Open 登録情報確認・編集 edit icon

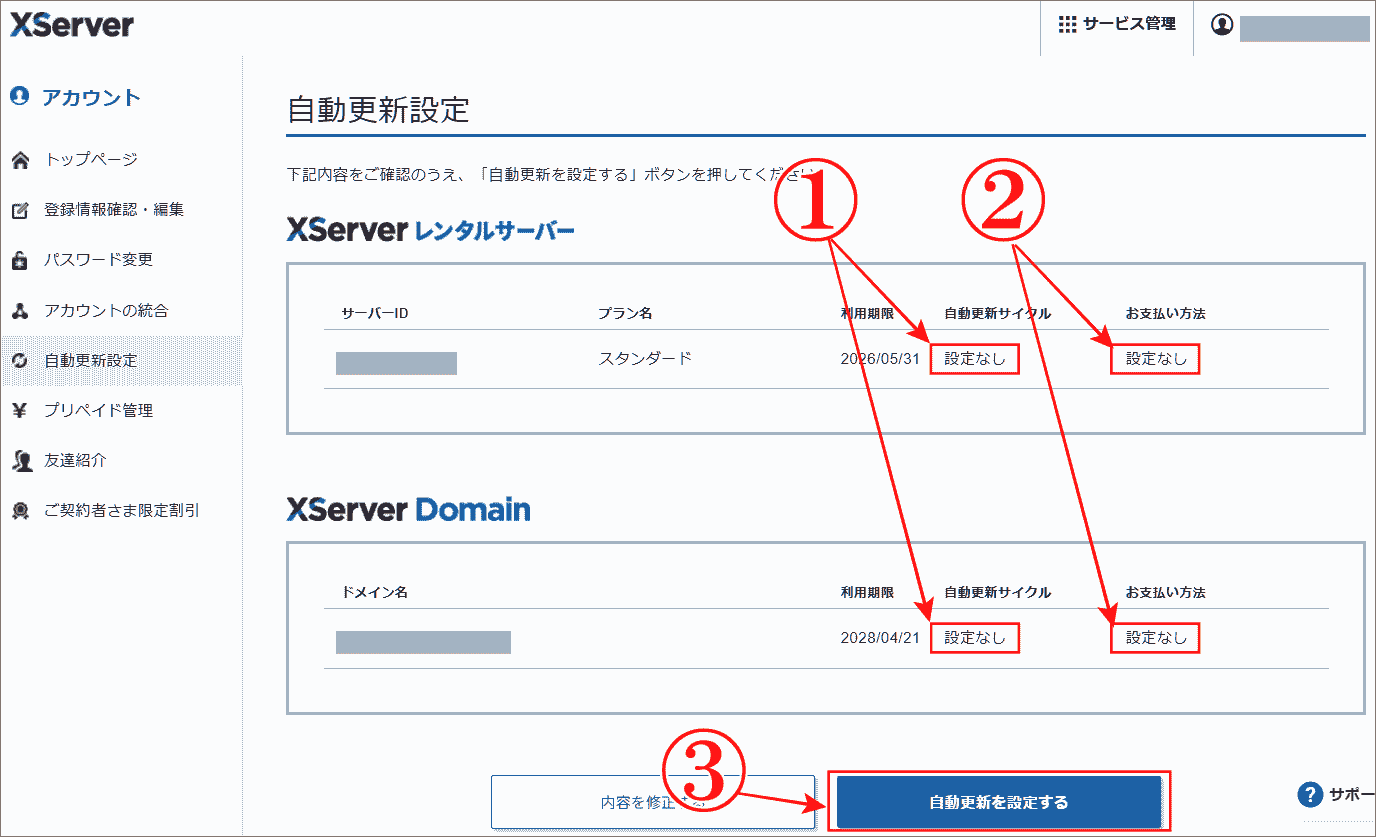(21, 208)
